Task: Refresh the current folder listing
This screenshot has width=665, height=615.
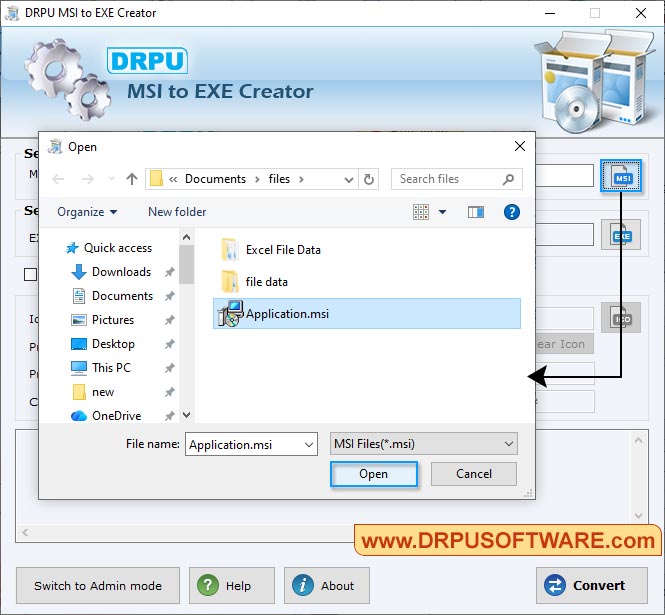Action: (x=370, y=179)
